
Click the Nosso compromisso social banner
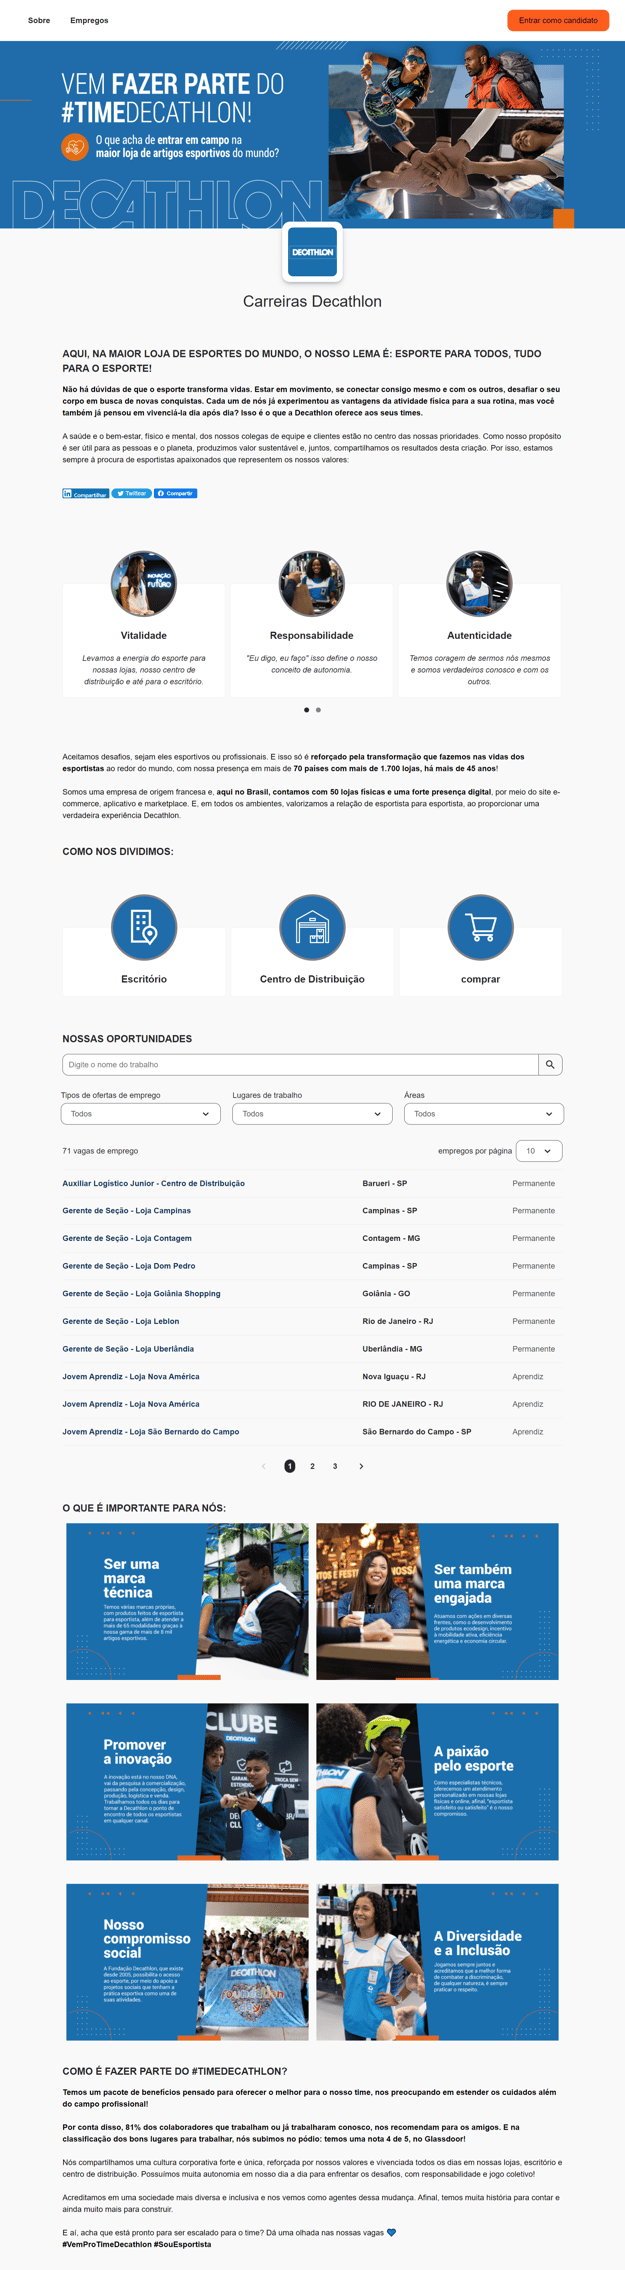187,1962
